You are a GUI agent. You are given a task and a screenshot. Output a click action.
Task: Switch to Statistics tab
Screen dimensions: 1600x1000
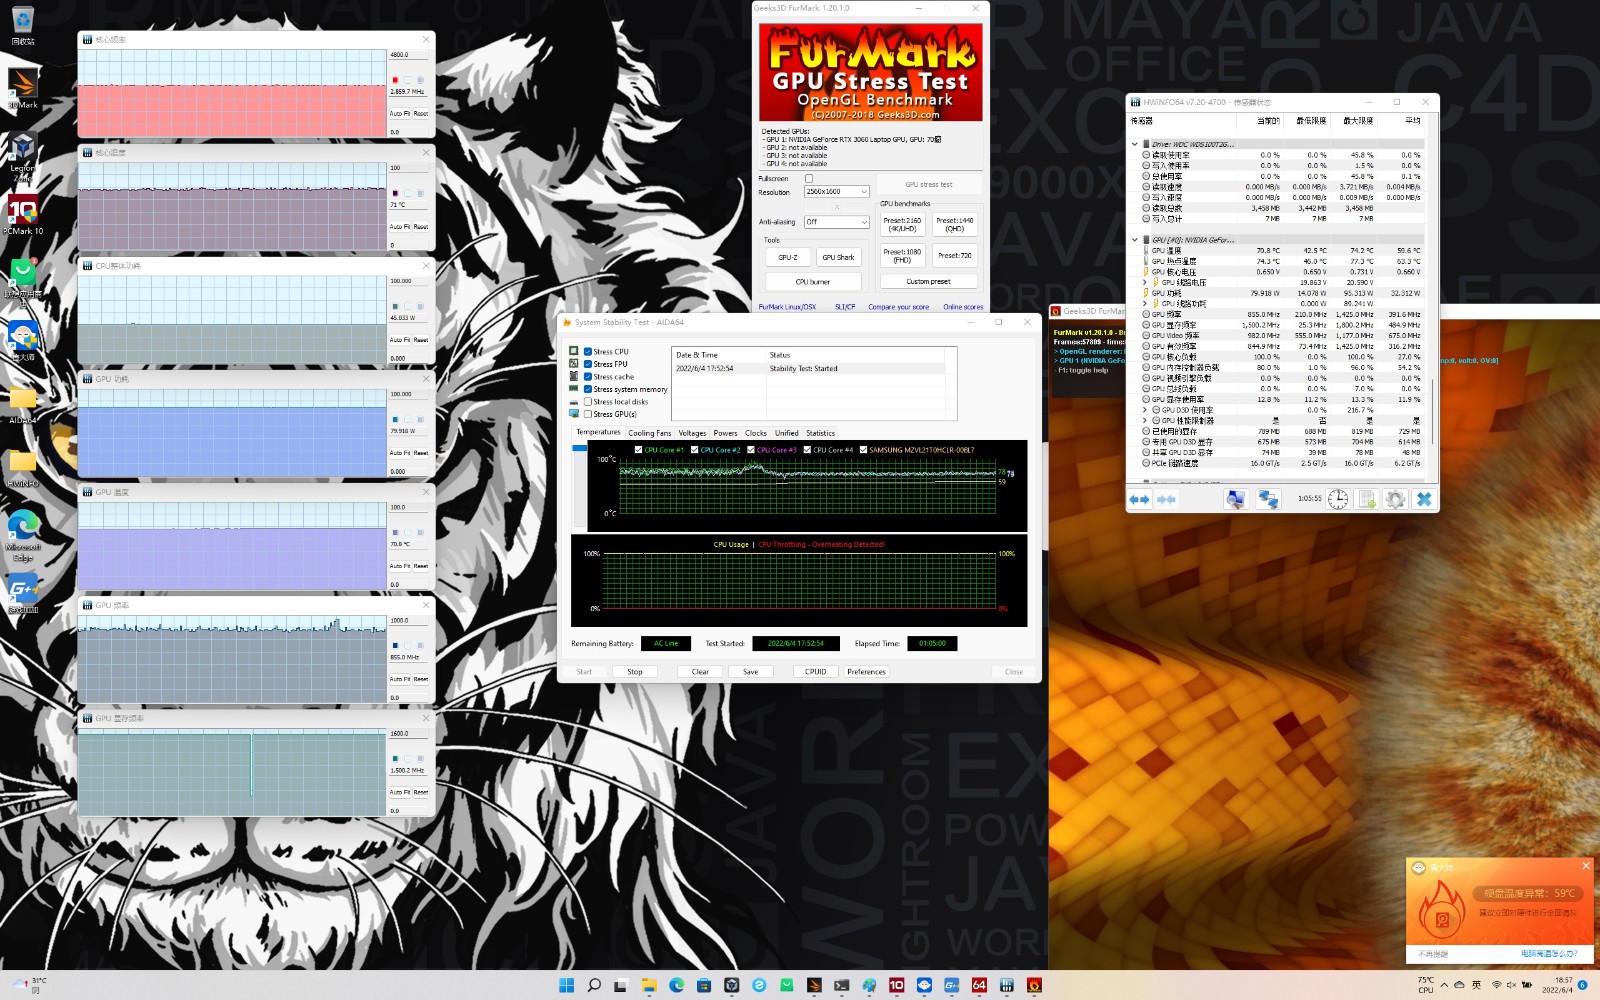pyautogui.click(x=820, y=433)
